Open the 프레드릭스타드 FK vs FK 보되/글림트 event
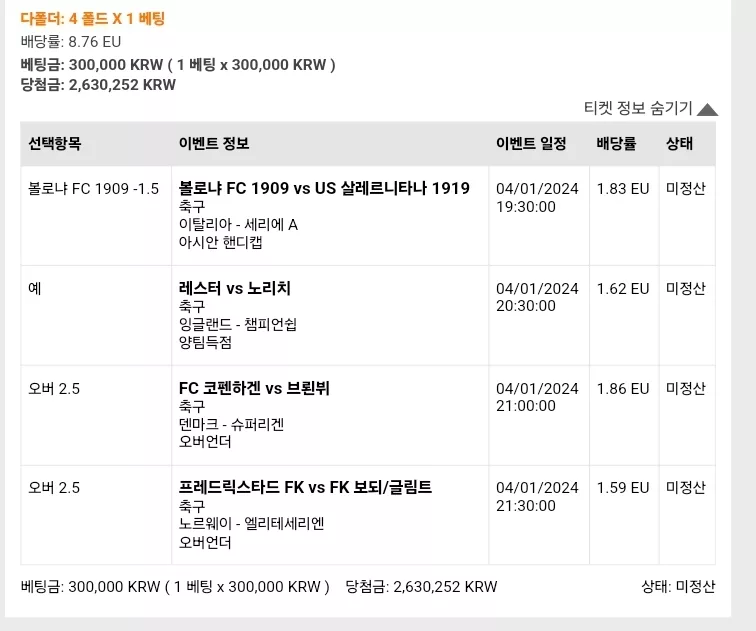 click(305, 487)
